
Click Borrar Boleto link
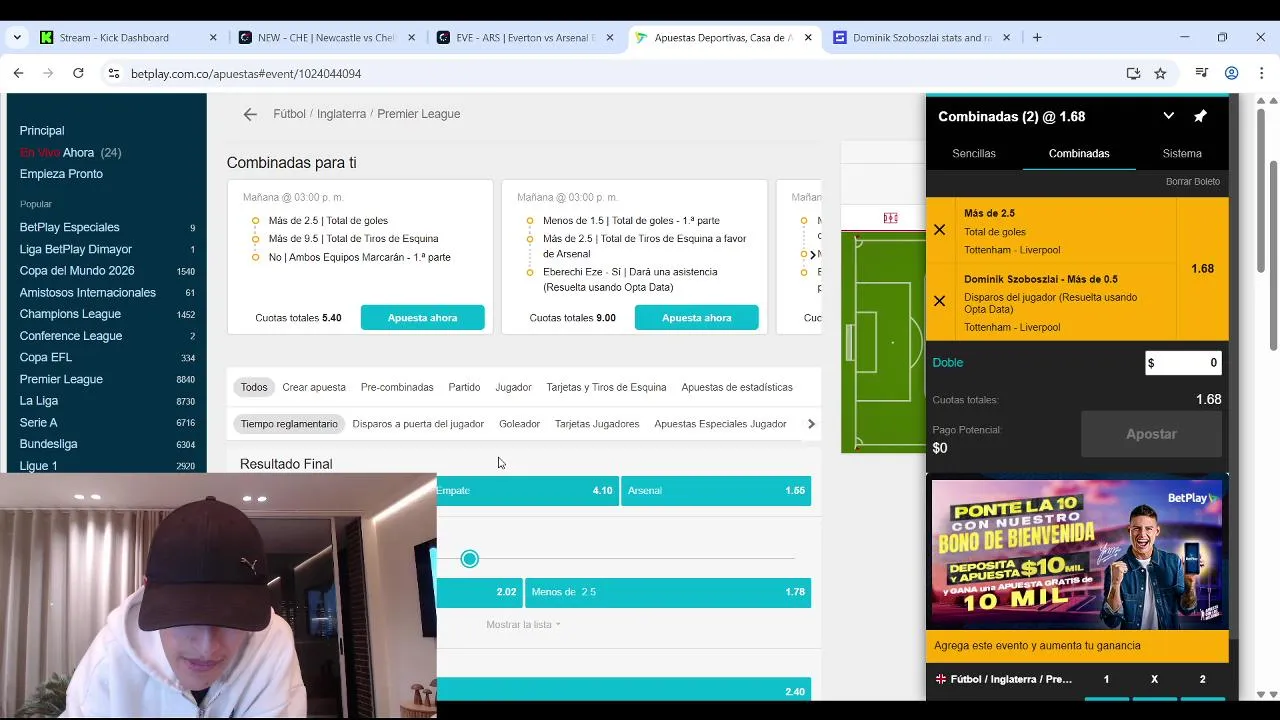1192,182
